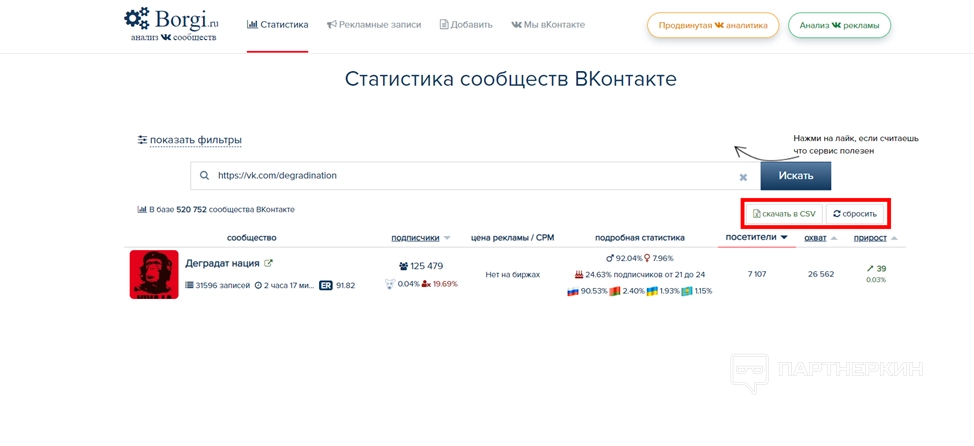Click the growth percentage 0.03%

(x=876, y=280)
